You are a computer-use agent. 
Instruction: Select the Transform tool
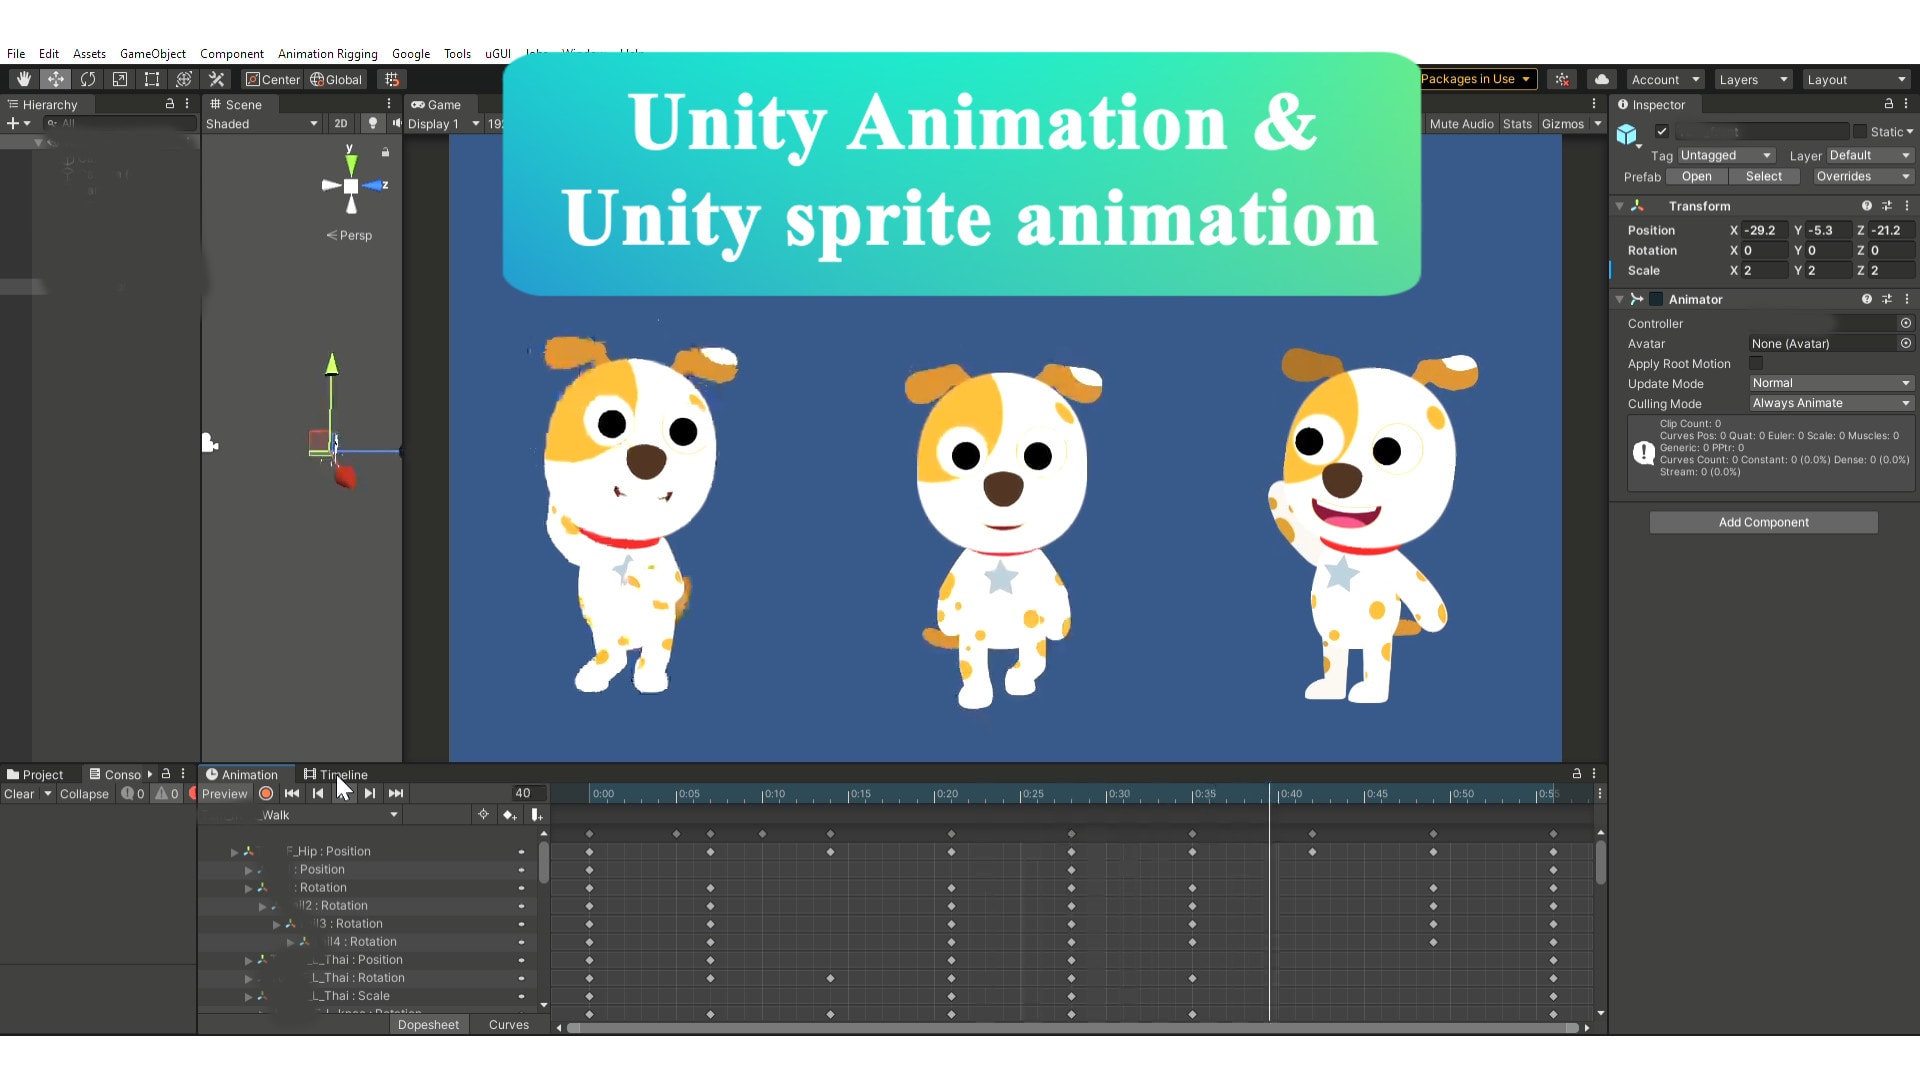184,79
